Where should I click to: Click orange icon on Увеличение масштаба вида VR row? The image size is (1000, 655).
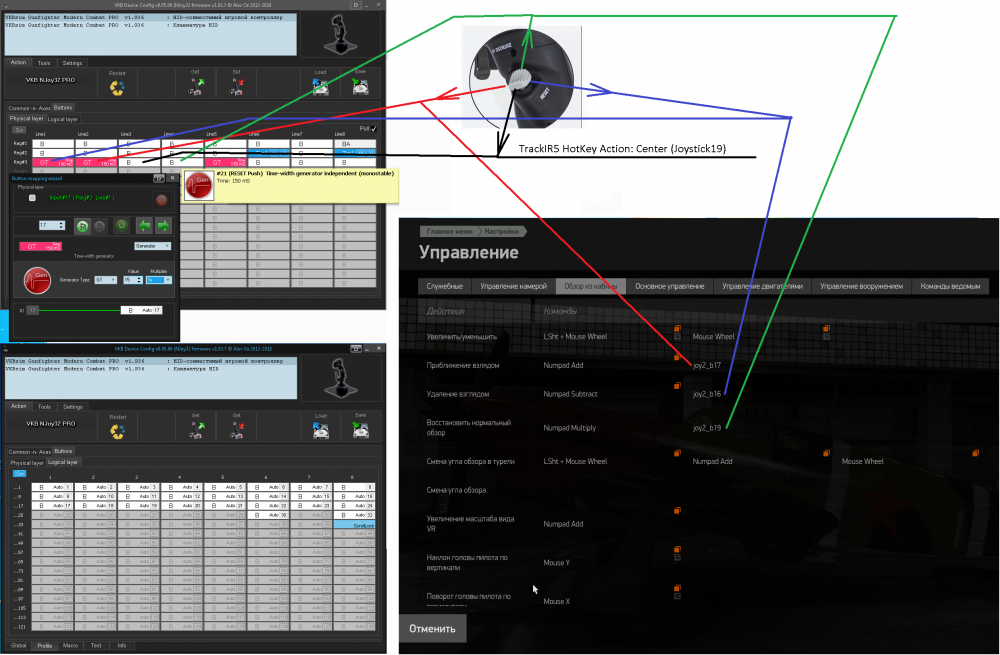677,510
